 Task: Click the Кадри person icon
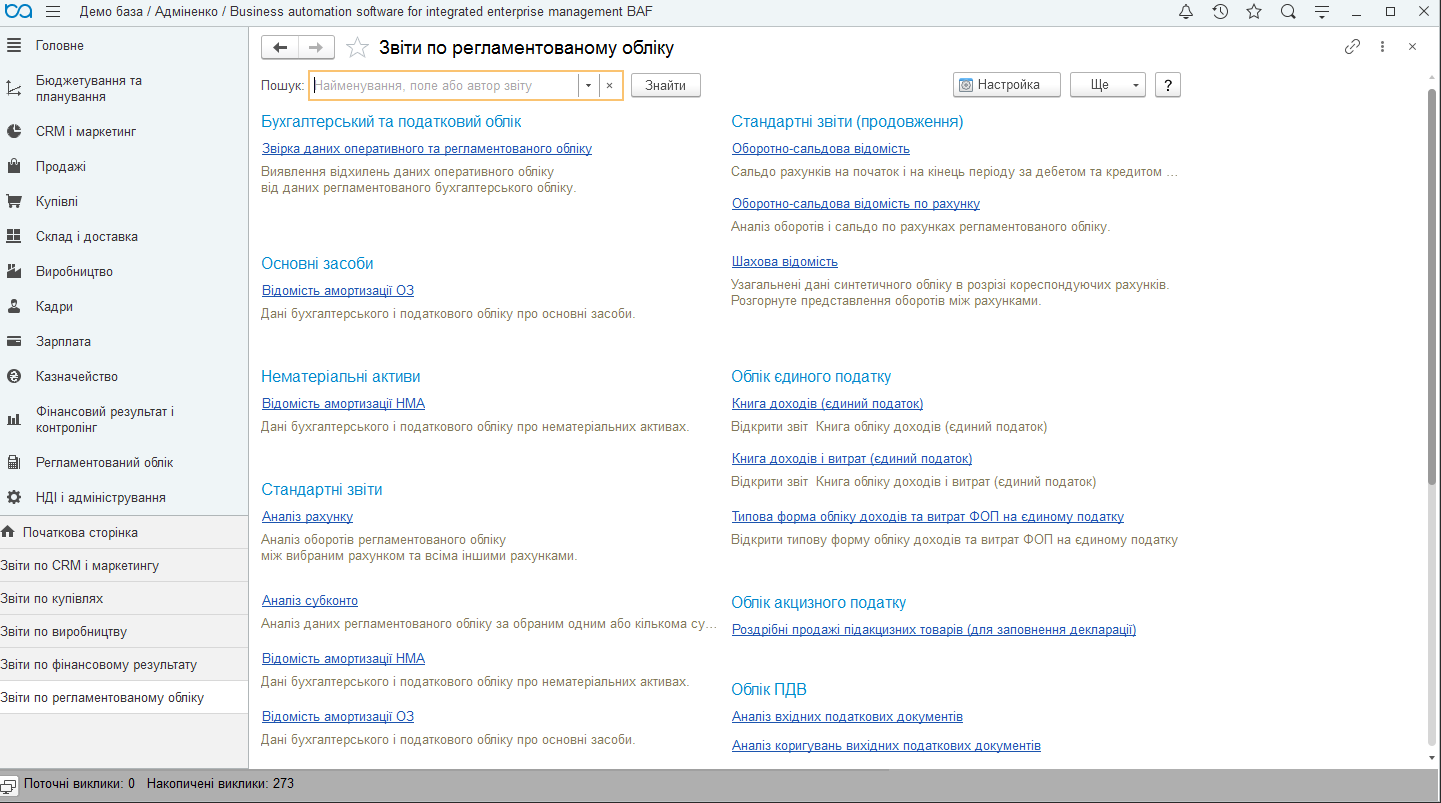14,306
